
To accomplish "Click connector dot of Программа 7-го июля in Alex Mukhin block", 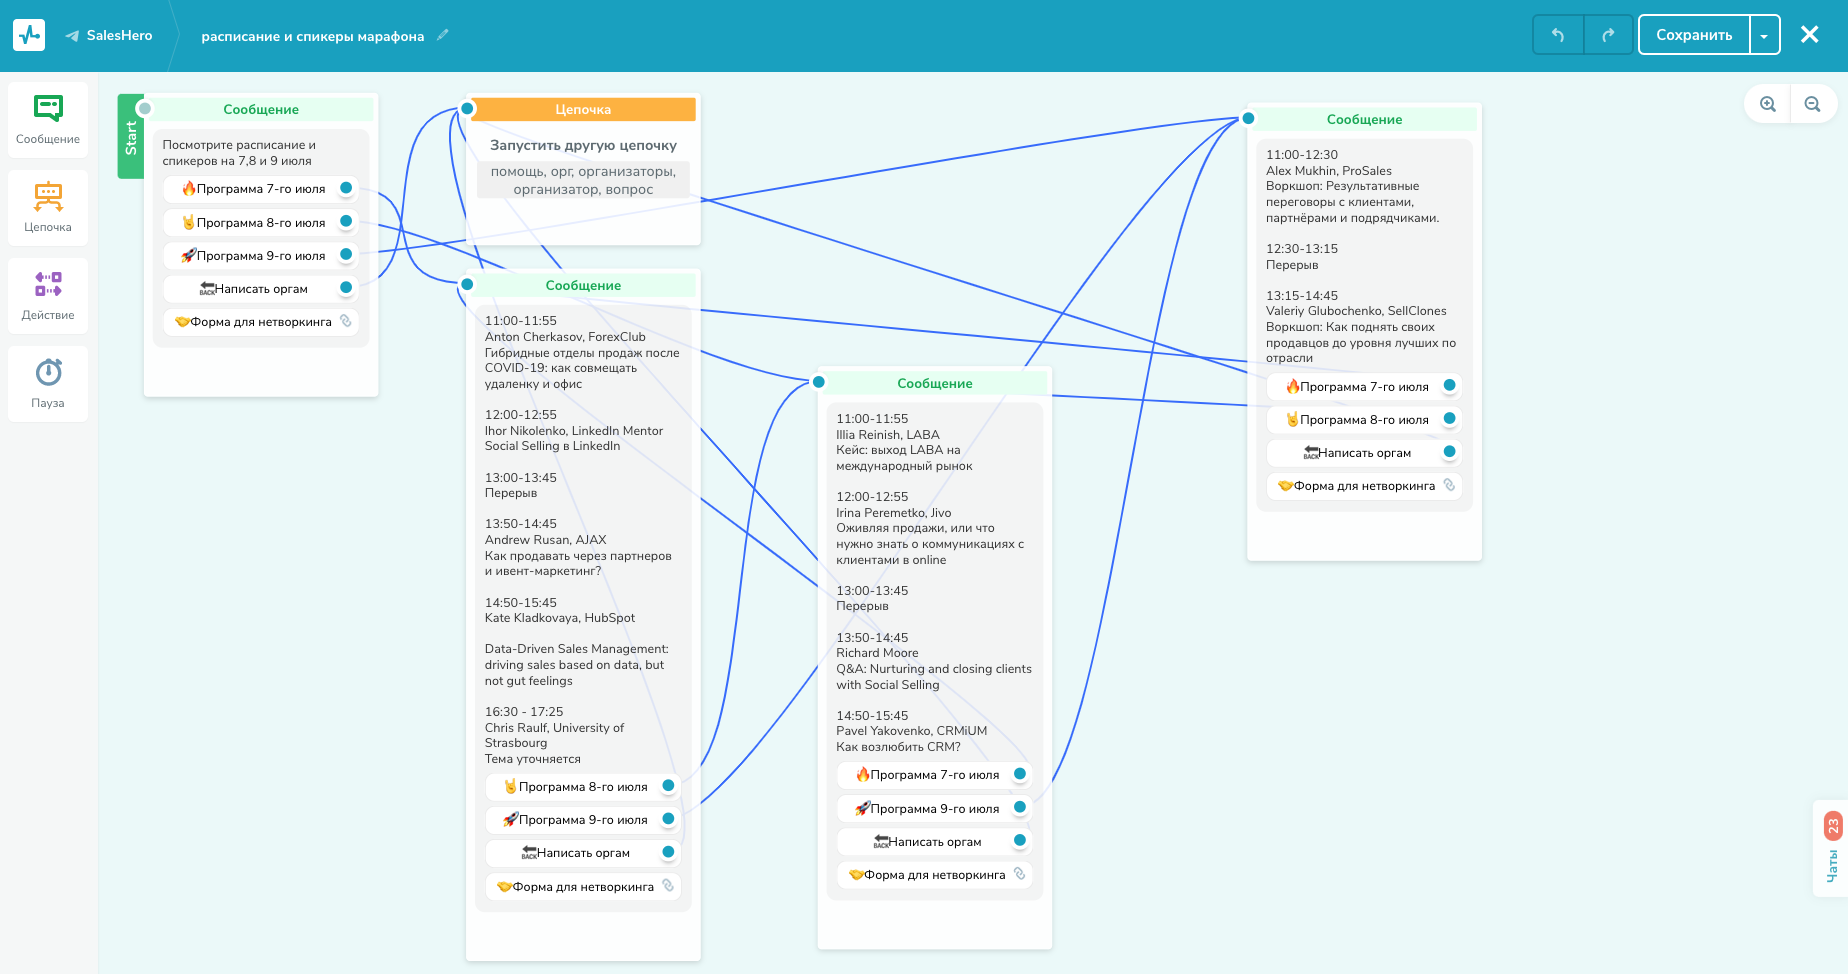I will pos(1449,385).
